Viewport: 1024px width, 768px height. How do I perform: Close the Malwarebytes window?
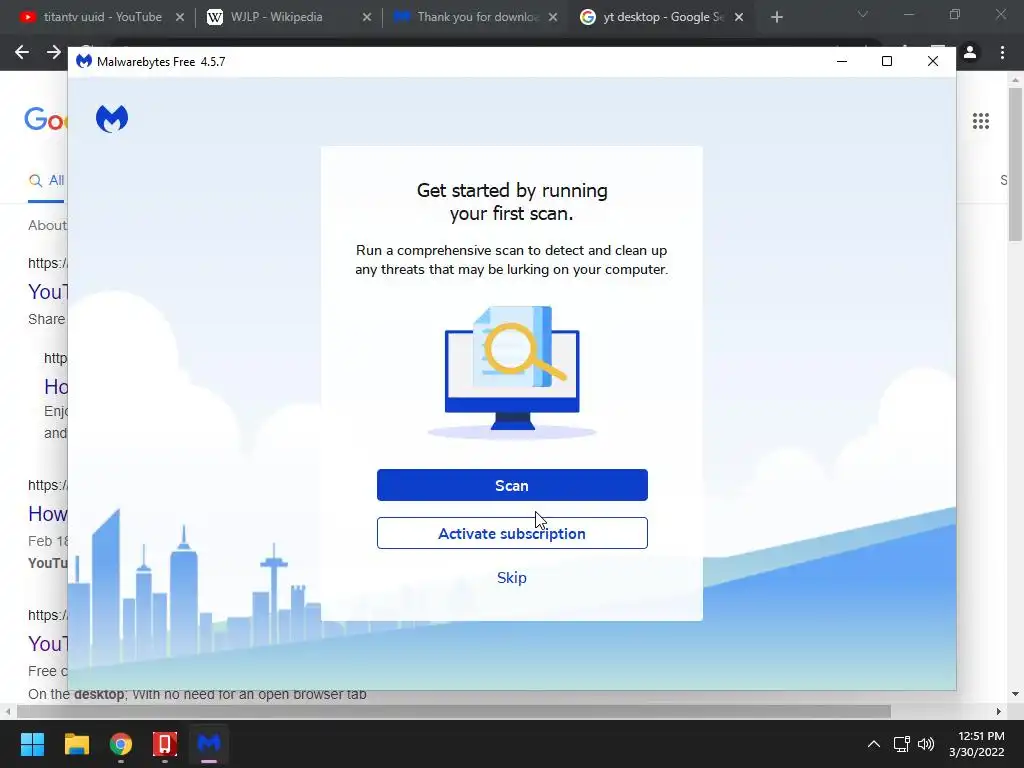point(933,61)
